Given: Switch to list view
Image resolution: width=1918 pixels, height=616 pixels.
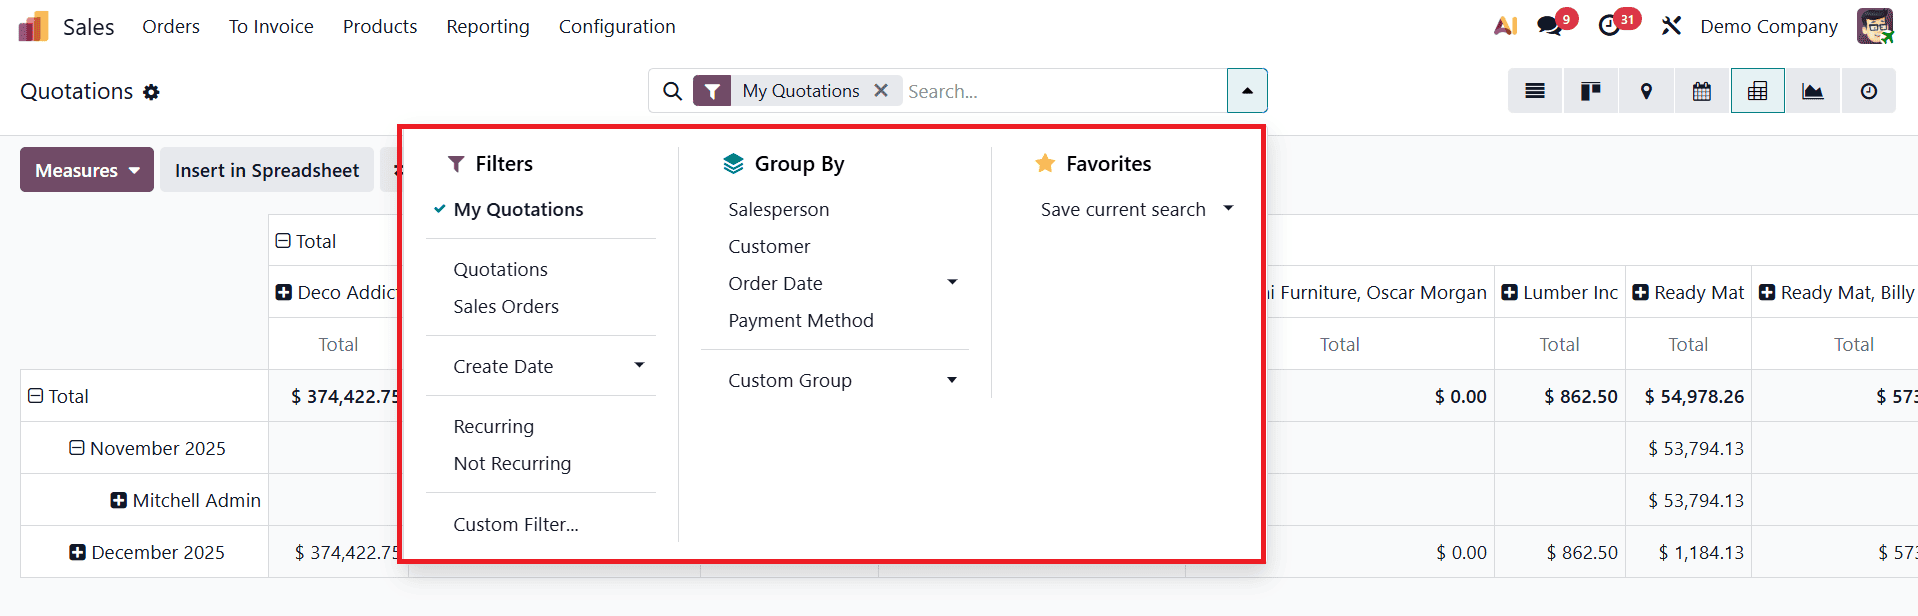Looking at the screenshot, I should [1535, 91].
